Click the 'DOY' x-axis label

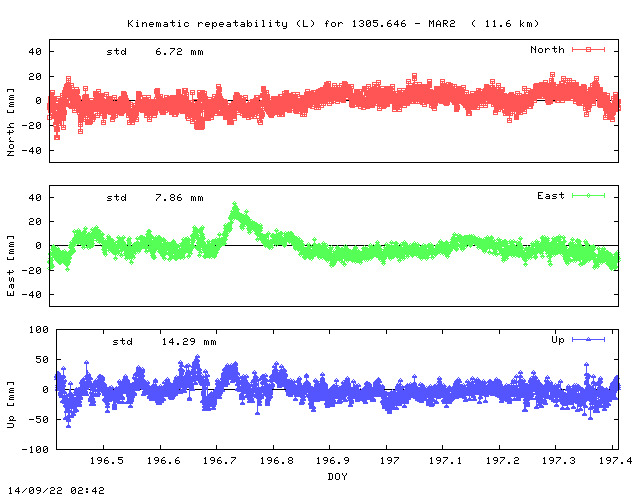[x=338, y=476]
